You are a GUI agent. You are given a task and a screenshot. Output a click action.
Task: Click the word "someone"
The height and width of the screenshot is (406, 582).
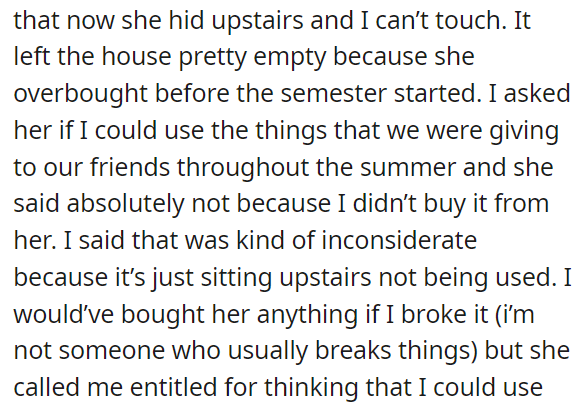click(112, 351)
